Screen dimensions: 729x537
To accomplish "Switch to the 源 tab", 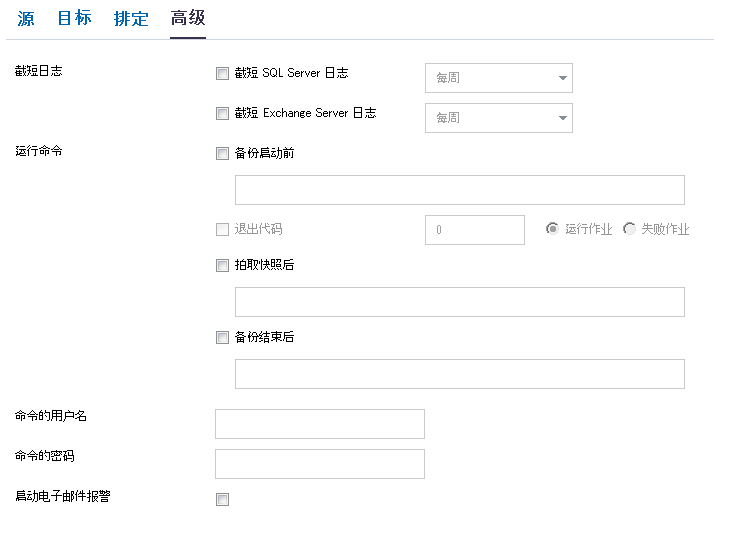I will (26, 19).
